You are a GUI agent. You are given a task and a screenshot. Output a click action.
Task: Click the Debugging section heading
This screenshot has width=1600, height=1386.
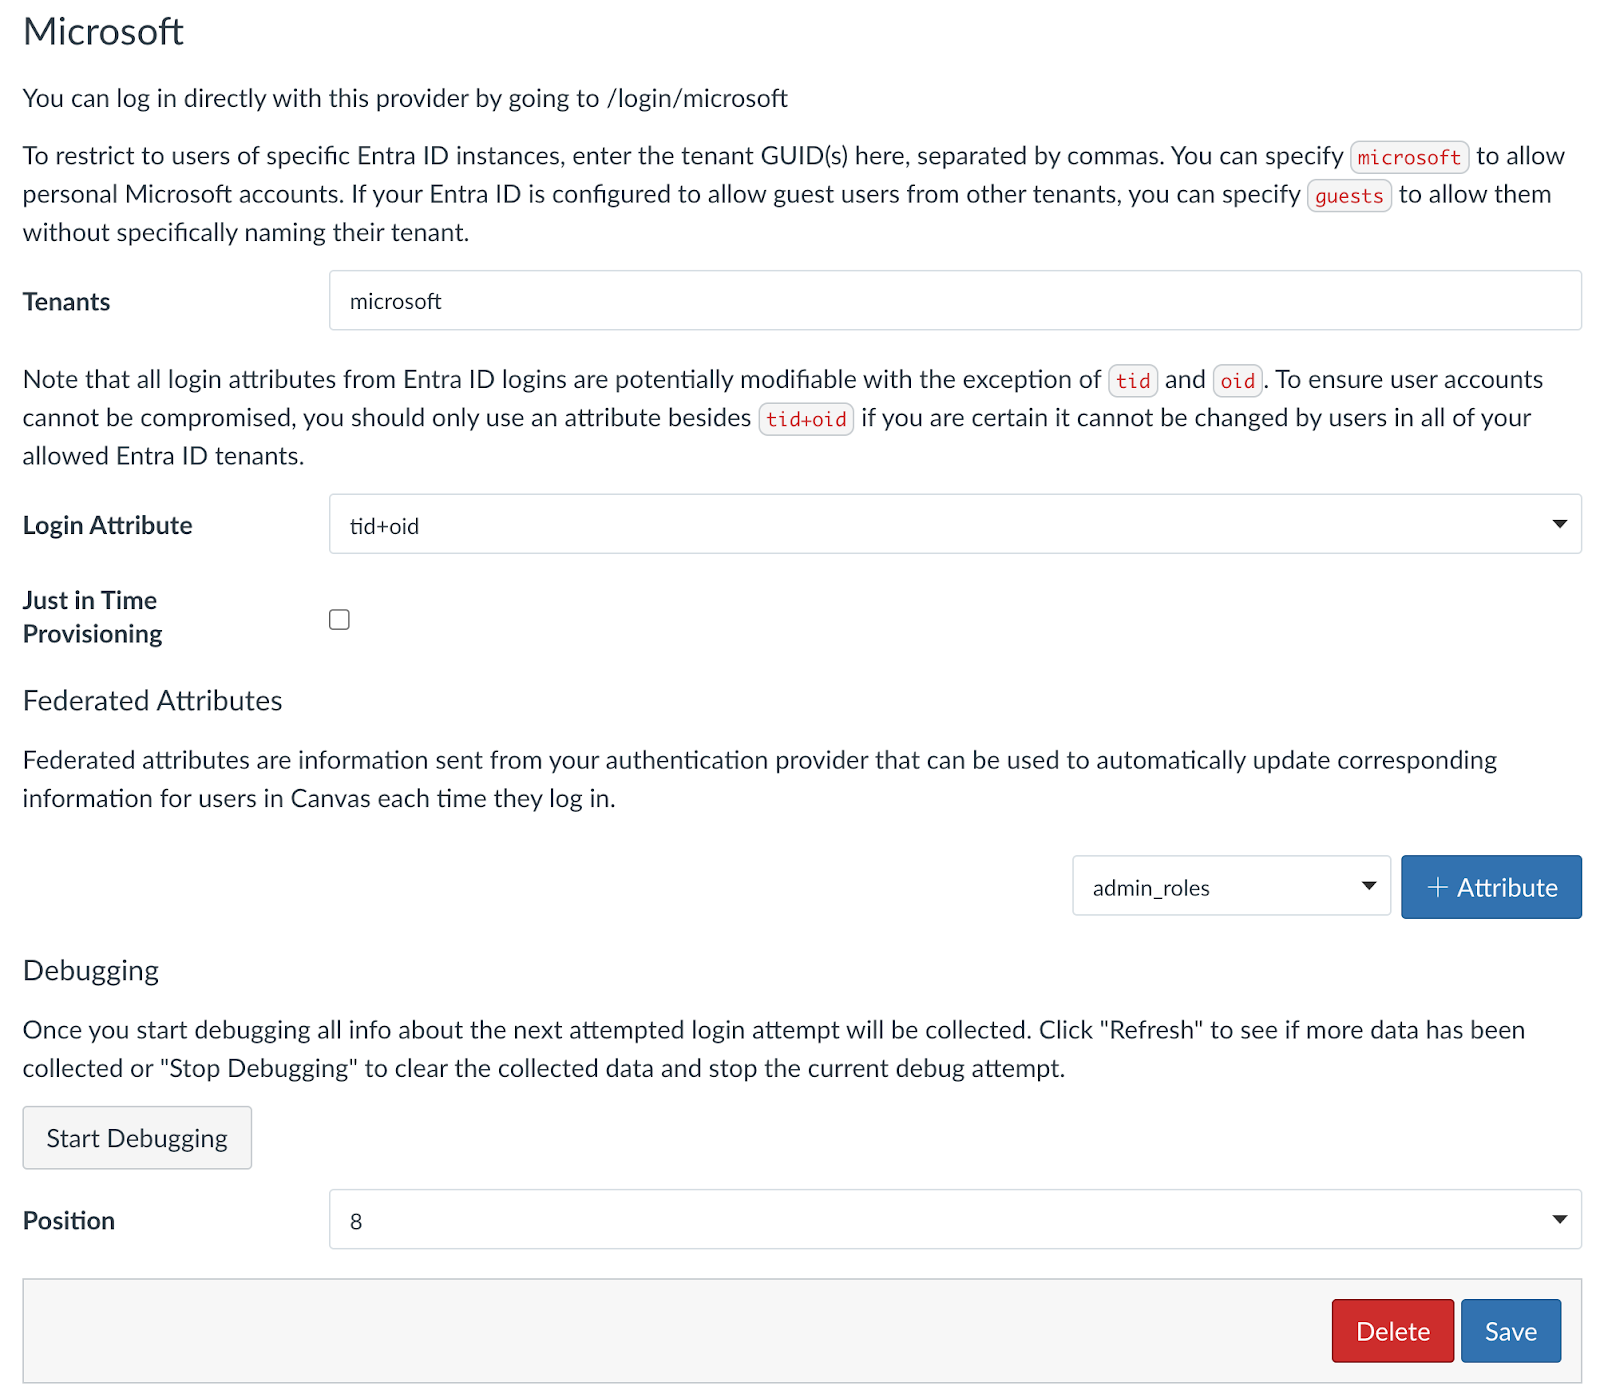point(90,969)
